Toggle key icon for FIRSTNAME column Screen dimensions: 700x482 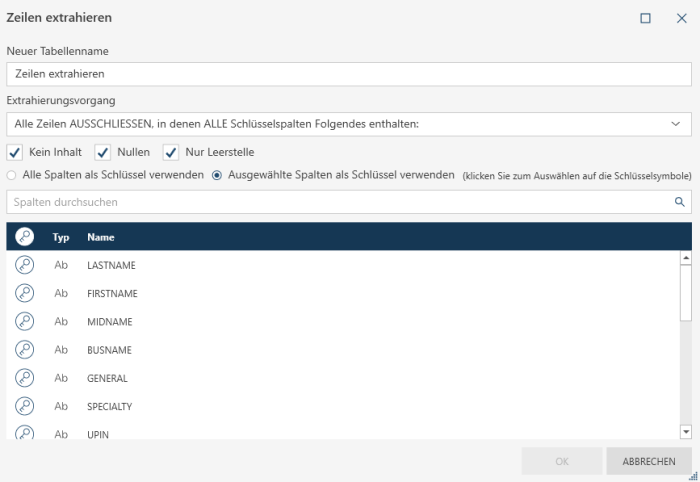click(x=25, y=293)
